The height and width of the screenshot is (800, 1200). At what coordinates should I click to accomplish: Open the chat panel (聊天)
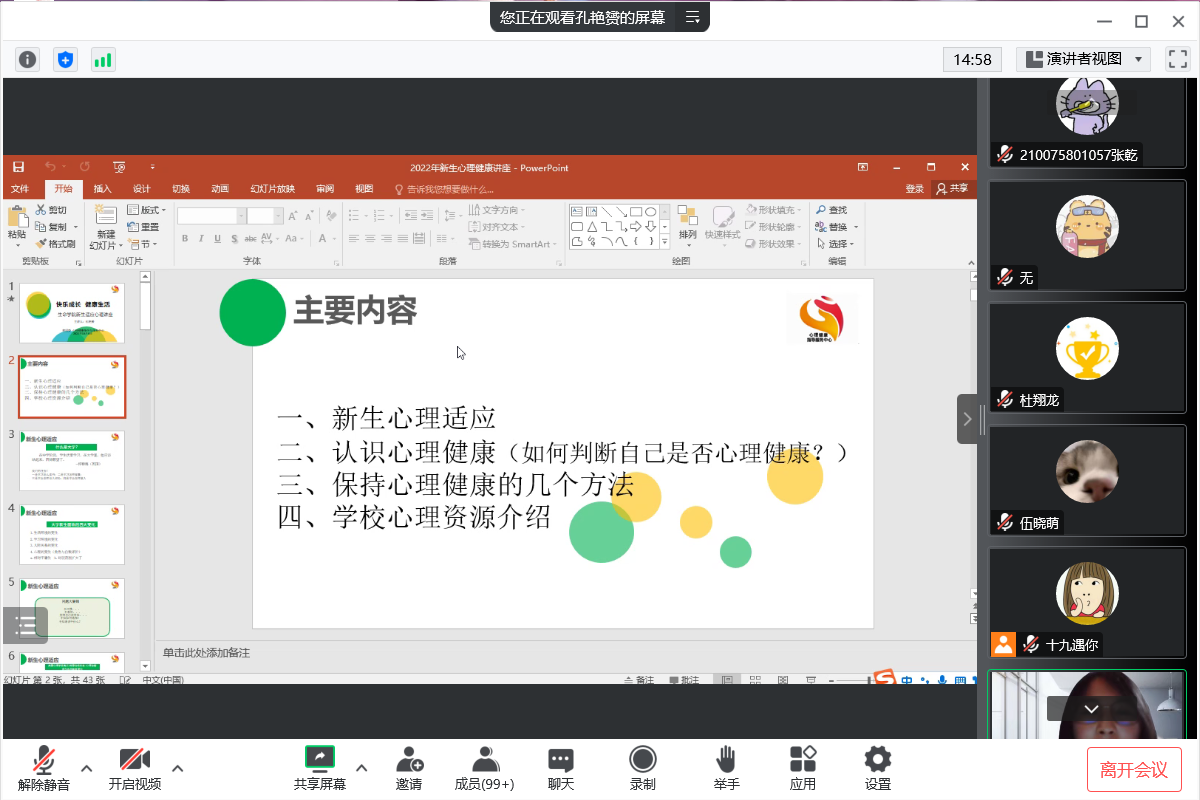561,768
